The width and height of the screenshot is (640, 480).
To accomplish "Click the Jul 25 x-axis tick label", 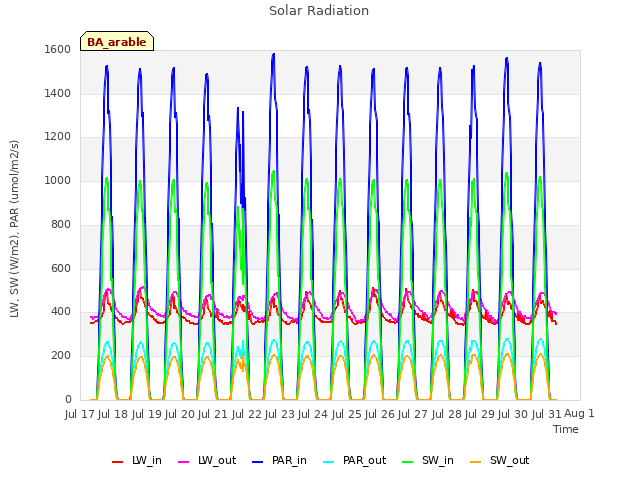I will (x=347, y=414).
